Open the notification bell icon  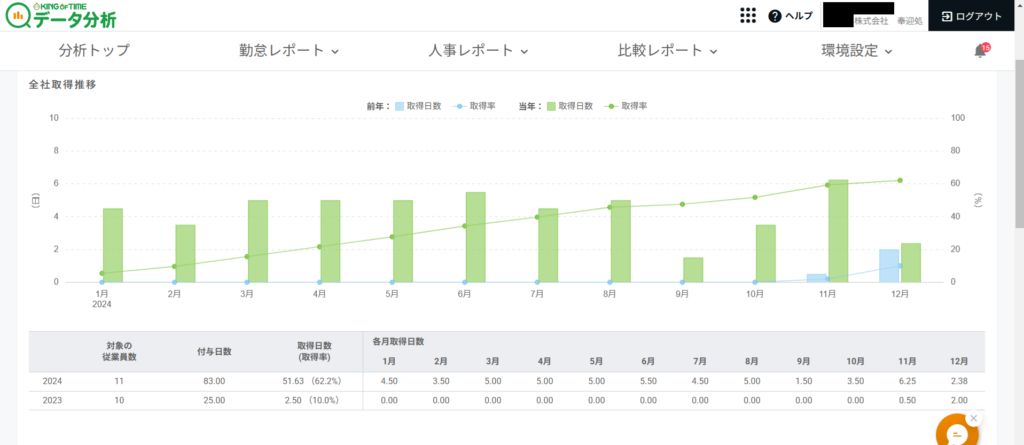coord(980,51)
